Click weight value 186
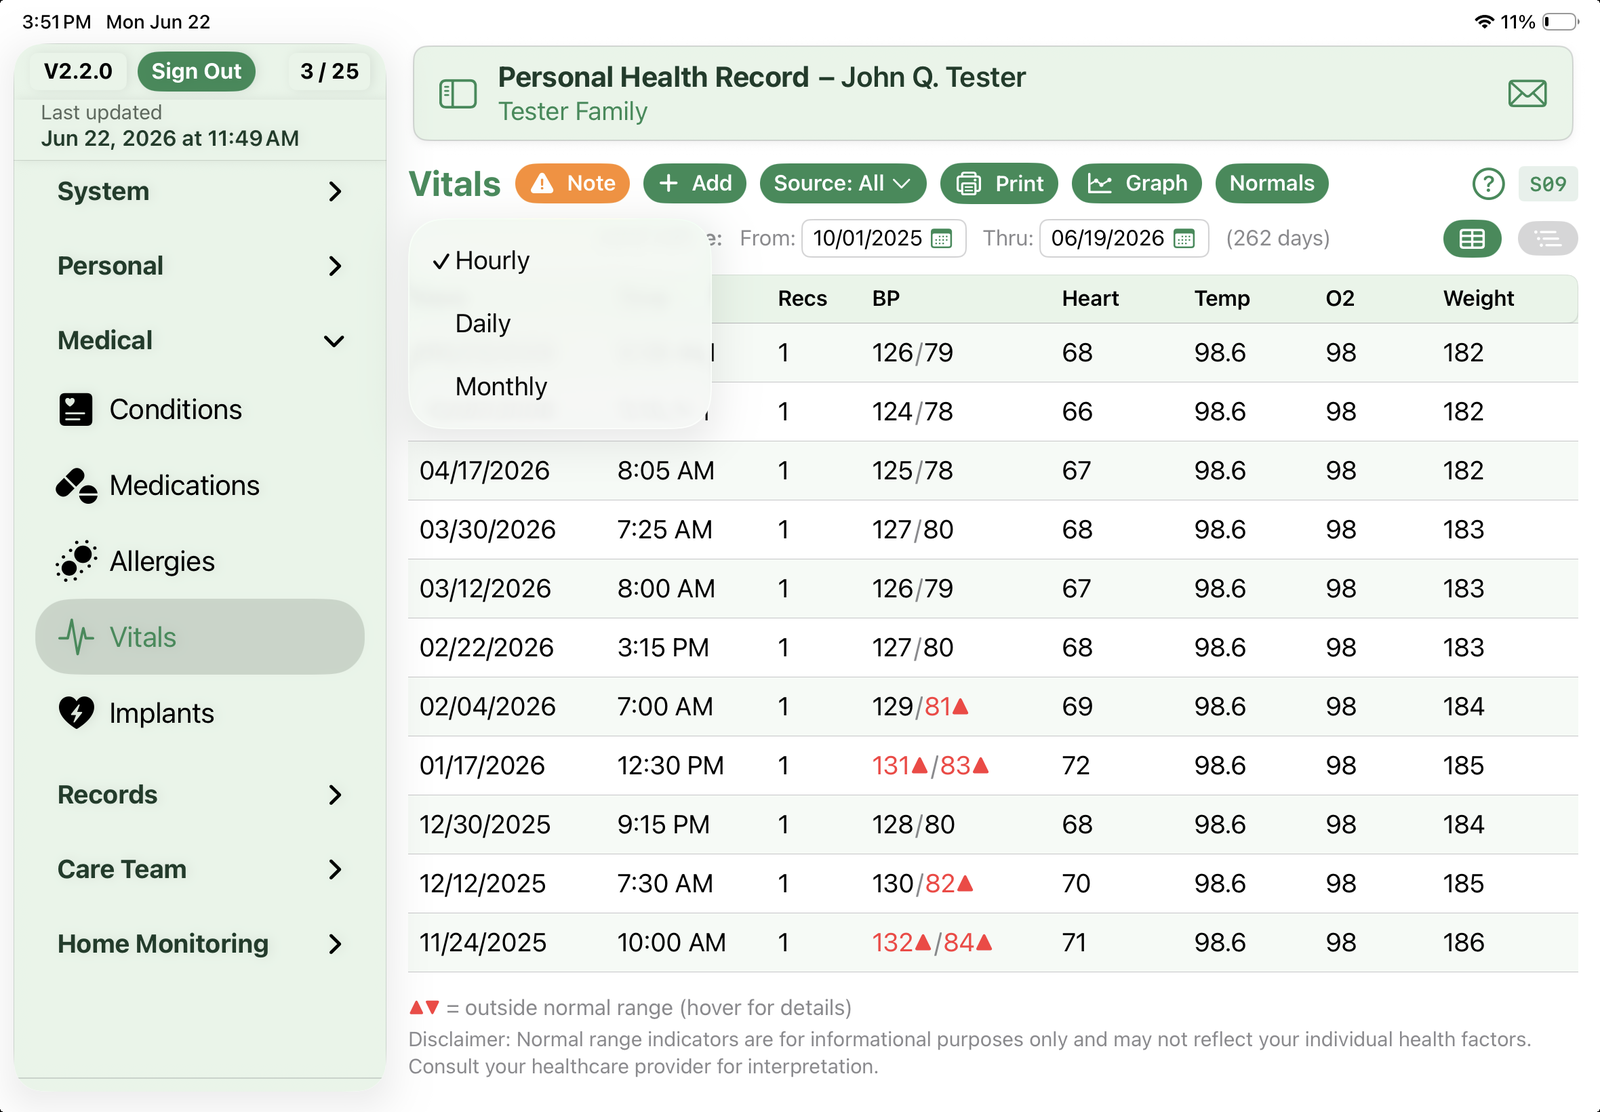Image resolution: width=1600 pixels, height=1112 pixels. [x=1463, y=943]
